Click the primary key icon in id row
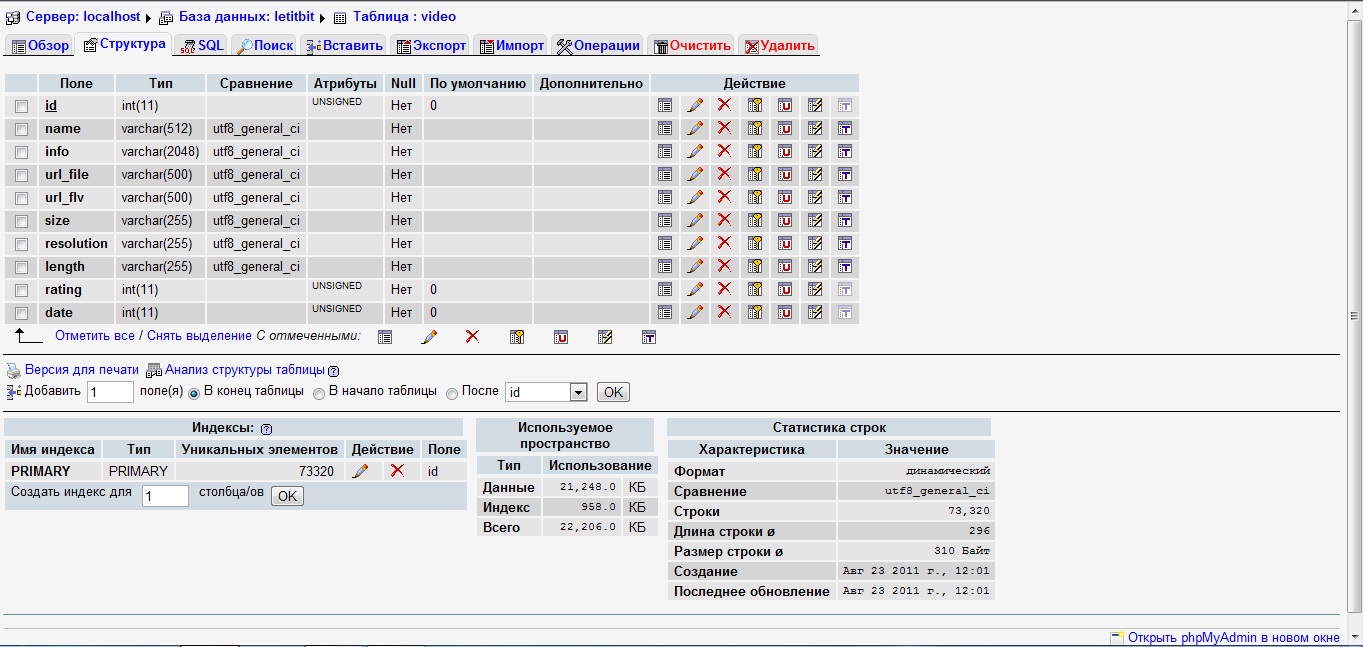Viewport: 1363px width, 647px height. coord(755,105)
